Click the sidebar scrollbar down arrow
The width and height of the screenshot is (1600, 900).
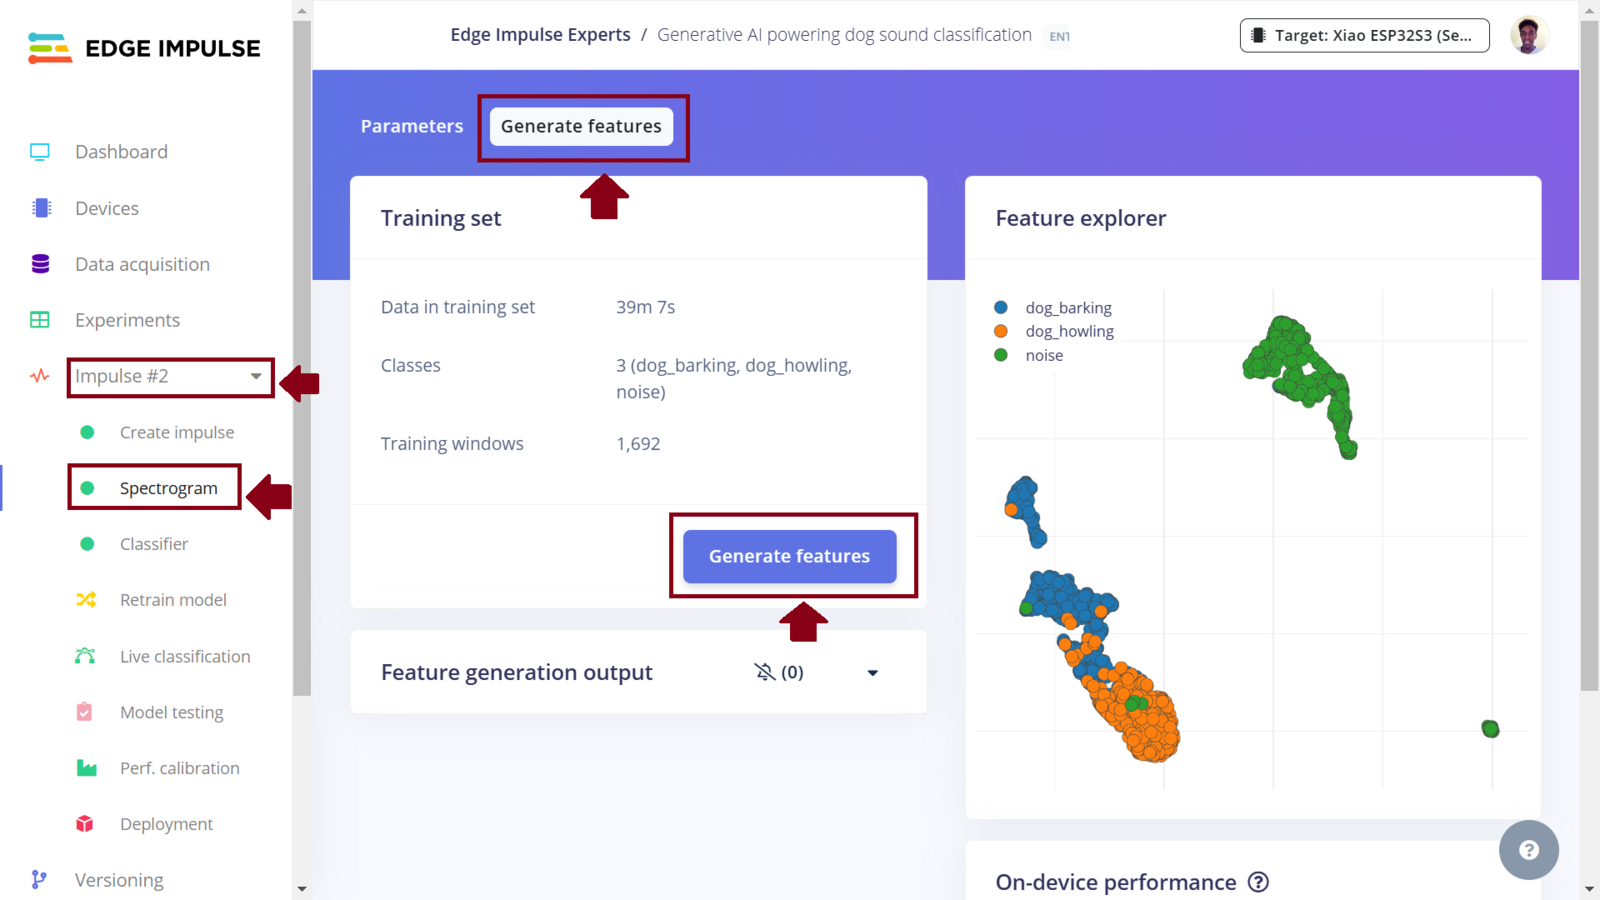coord(302,888)
